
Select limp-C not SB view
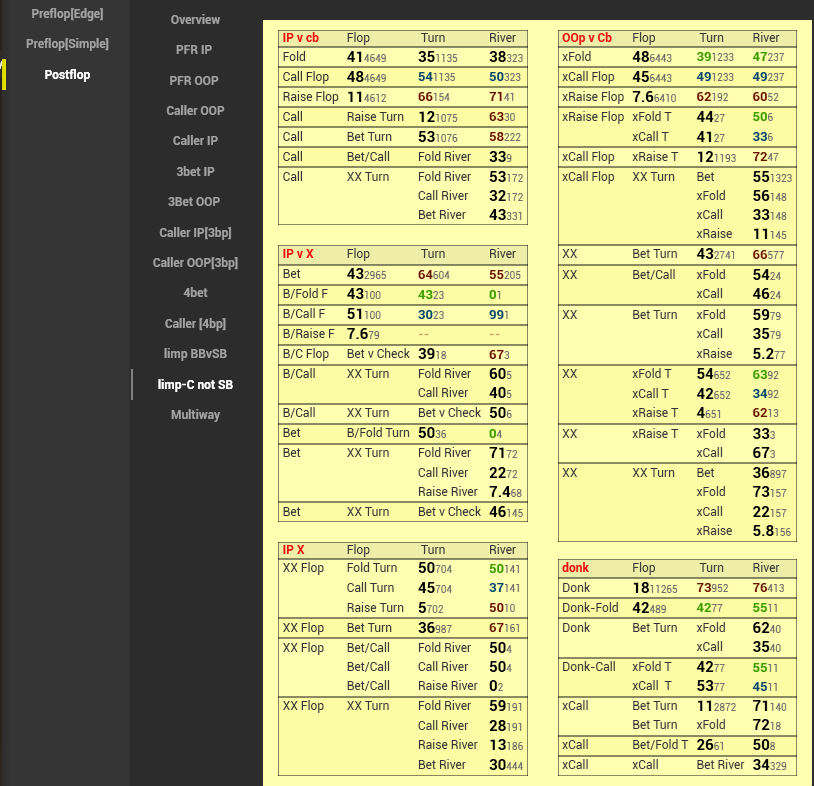(195, 385)
